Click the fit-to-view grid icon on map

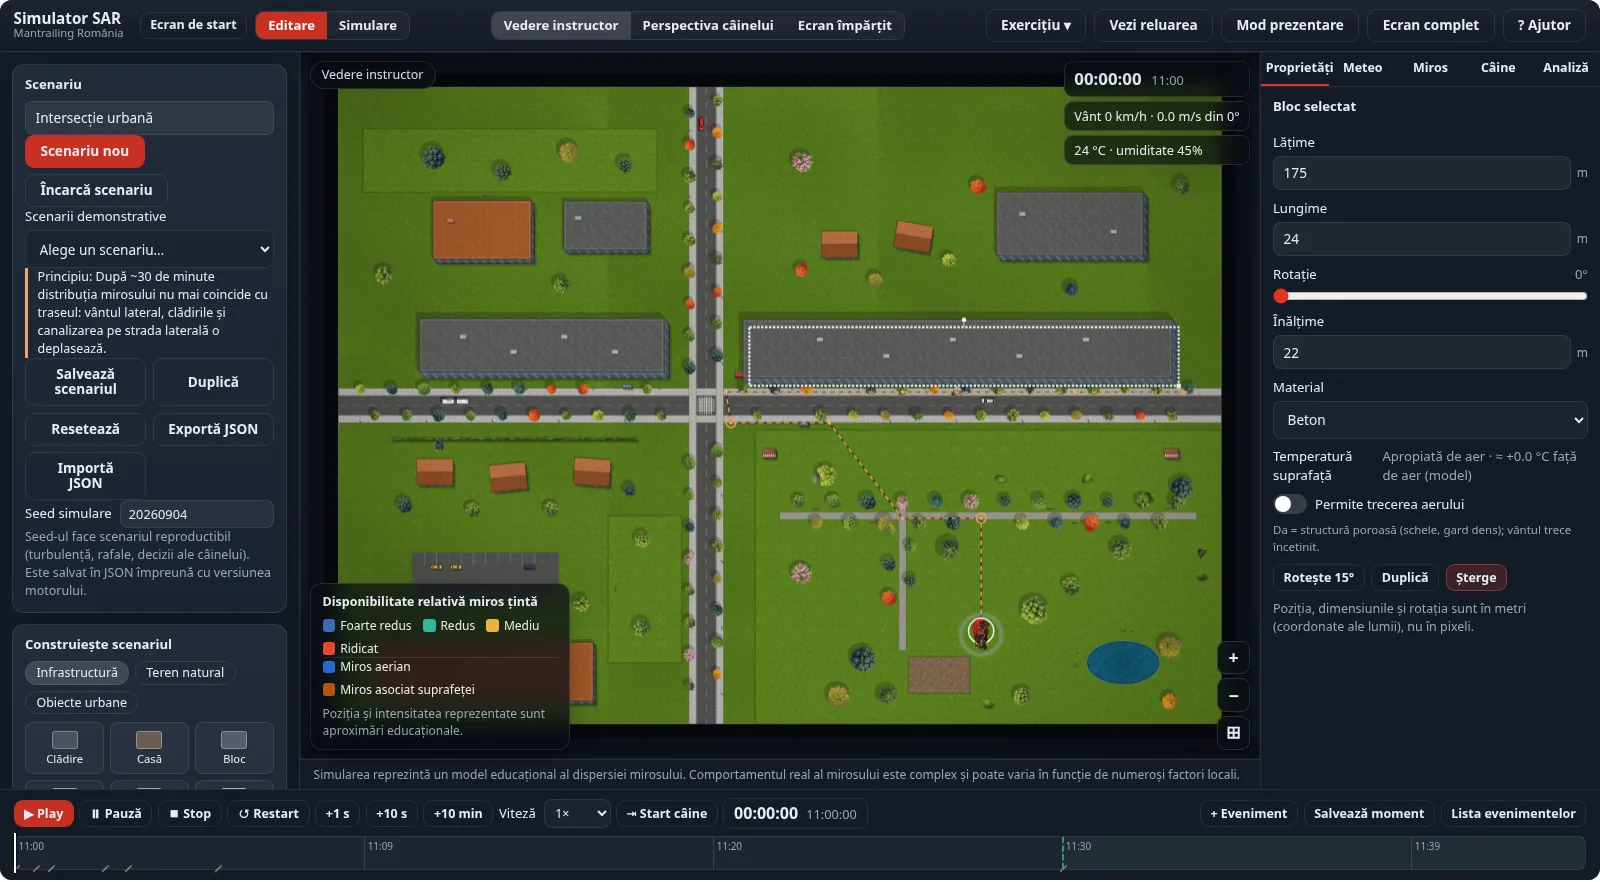(1233, 733)
